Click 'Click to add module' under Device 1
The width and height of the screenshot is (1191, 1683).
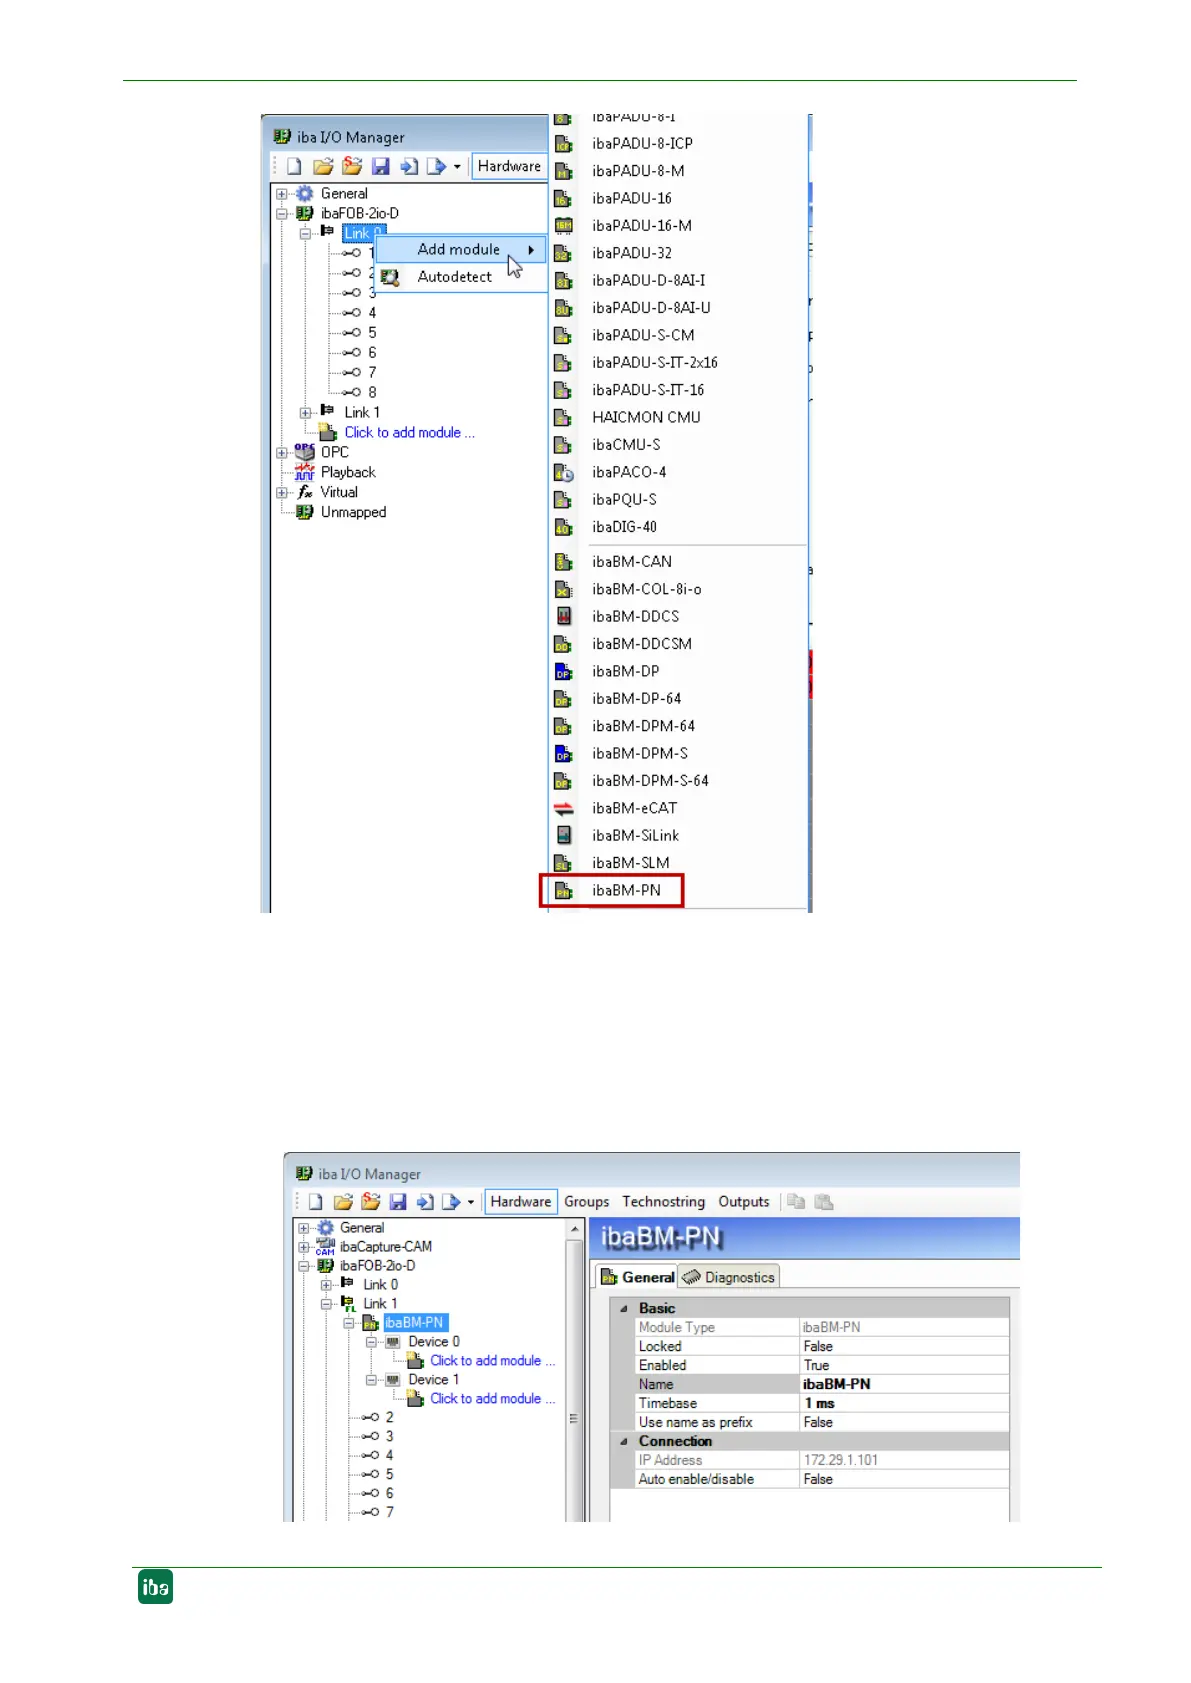(492, 1399)
